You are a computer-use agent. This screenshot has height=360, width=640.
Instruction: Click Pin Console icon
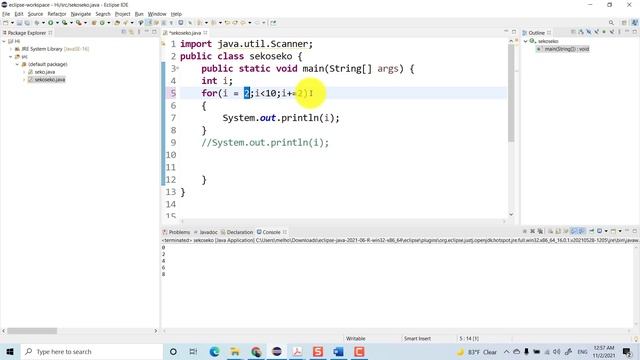coord(591,231)
